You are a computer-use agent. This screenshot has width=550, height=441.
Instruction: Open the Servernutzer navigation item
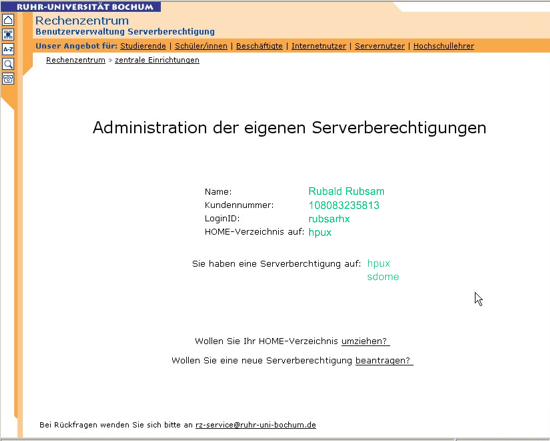[380, 46]
